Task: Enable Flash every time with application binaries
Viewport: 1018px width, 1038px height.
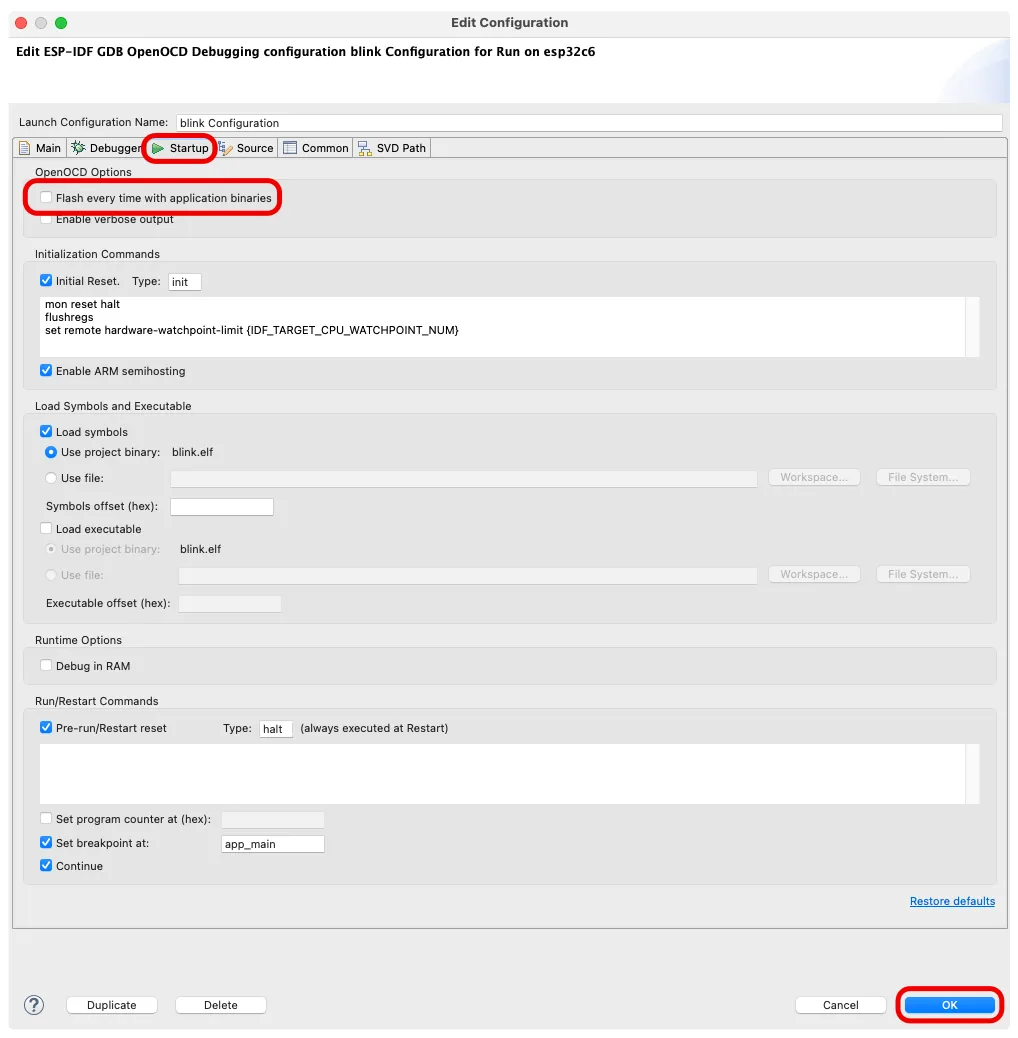Action: coord(46,198)
